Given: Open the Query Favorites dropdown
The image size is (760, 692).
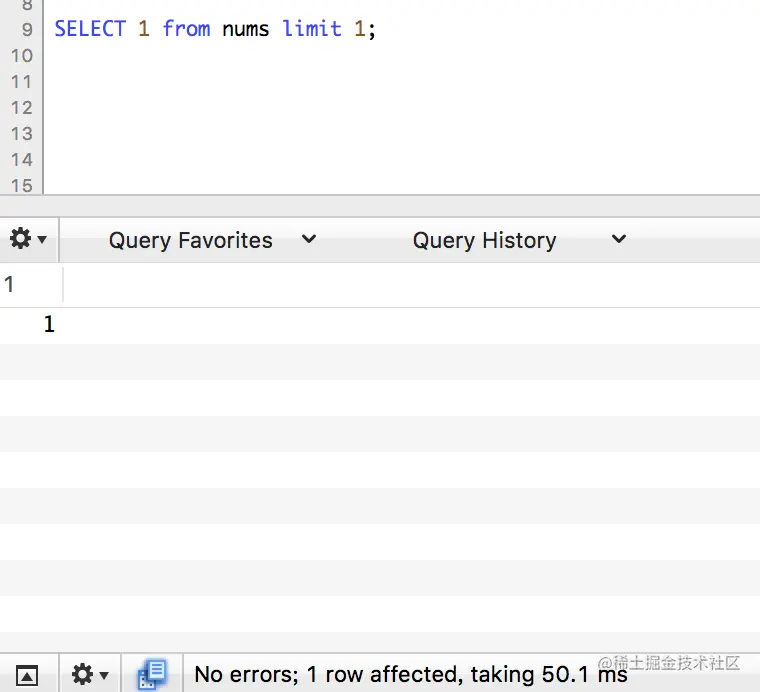Looking at the screenshot, I should click(x=212, y=240).
